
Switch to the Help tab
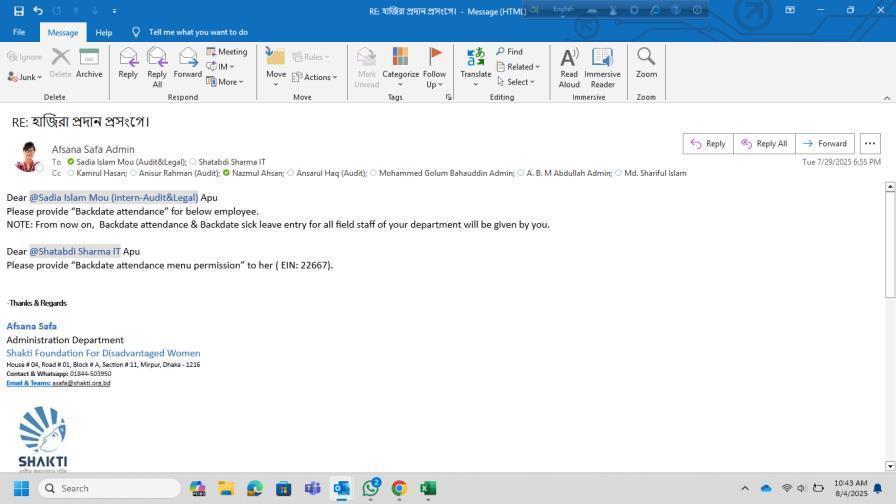point(104,32)
